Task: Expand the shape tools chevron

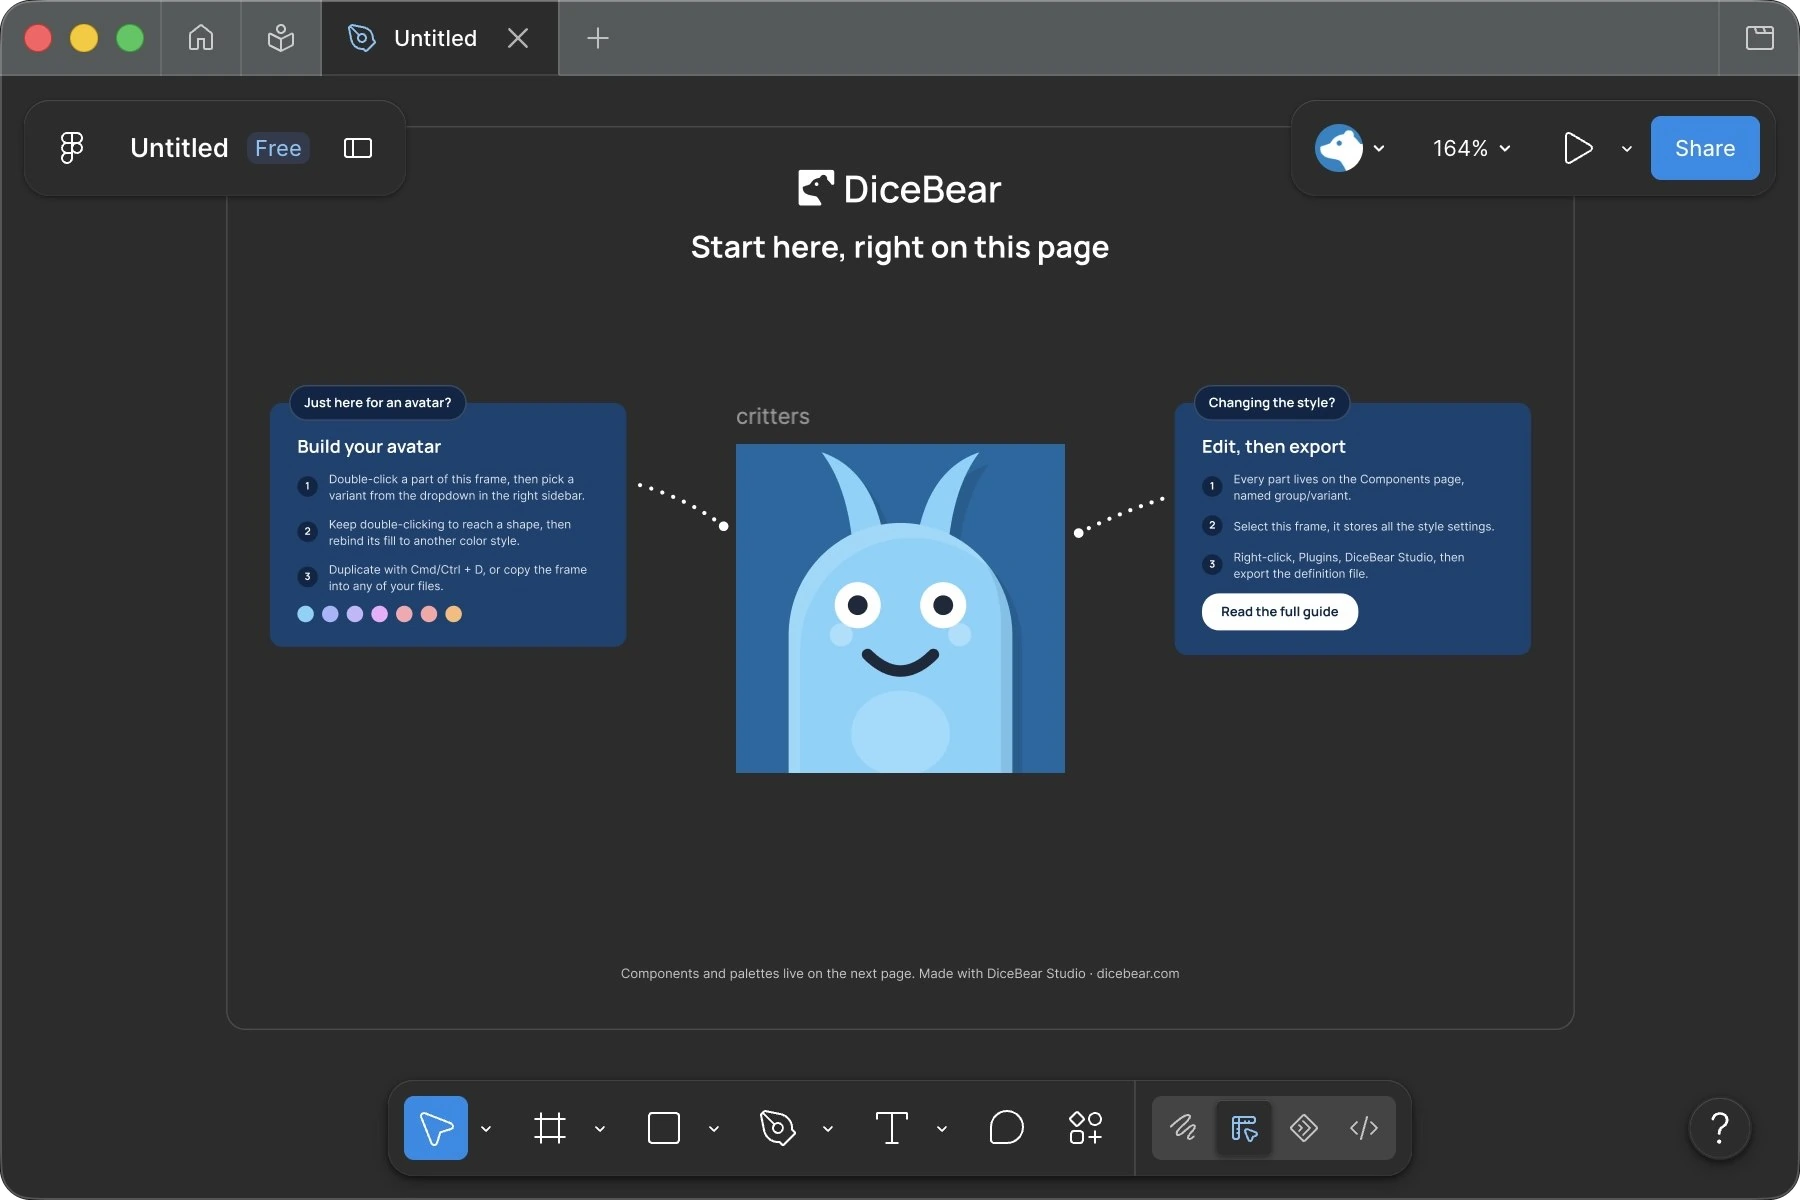Action: coord(714,1129)
